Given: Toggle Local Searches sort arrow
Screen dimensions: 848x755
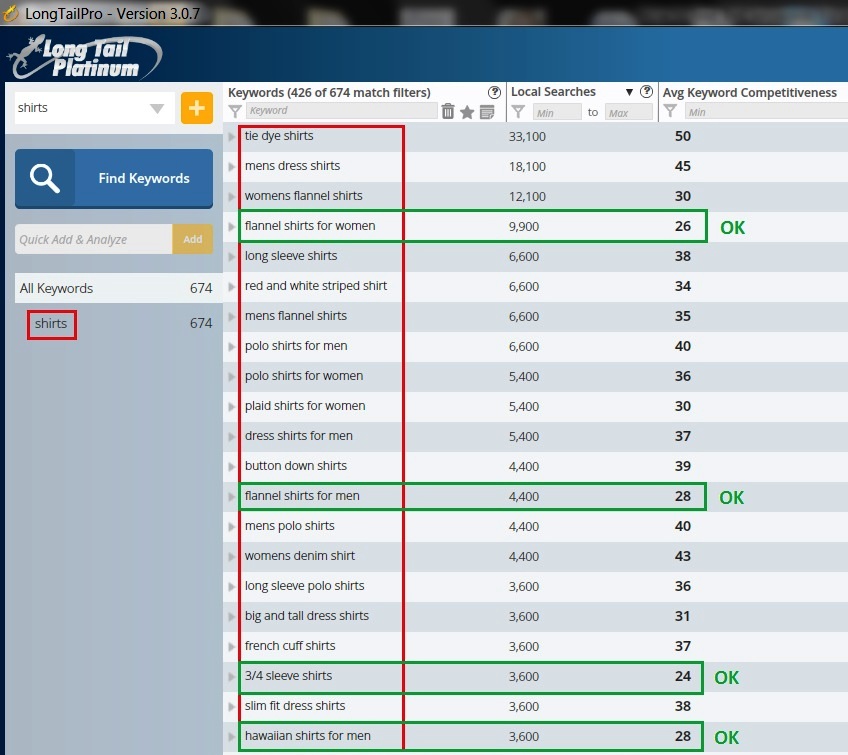Looking at the screenshot, I should (629, 92).
